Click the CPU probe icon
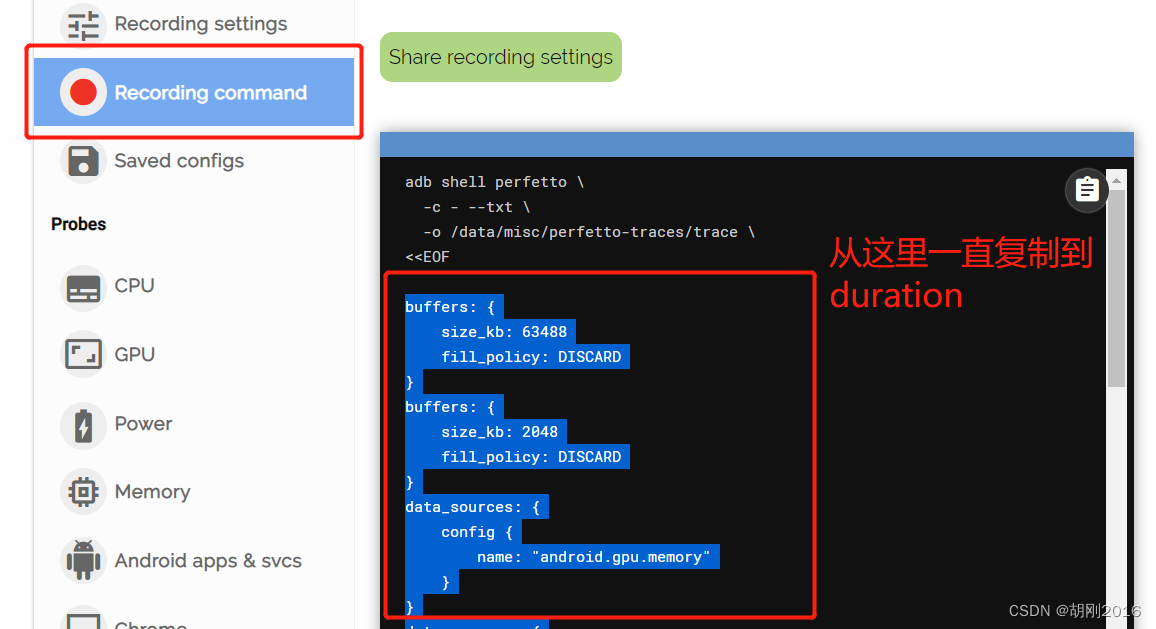1156x629 pixels. 83,288
